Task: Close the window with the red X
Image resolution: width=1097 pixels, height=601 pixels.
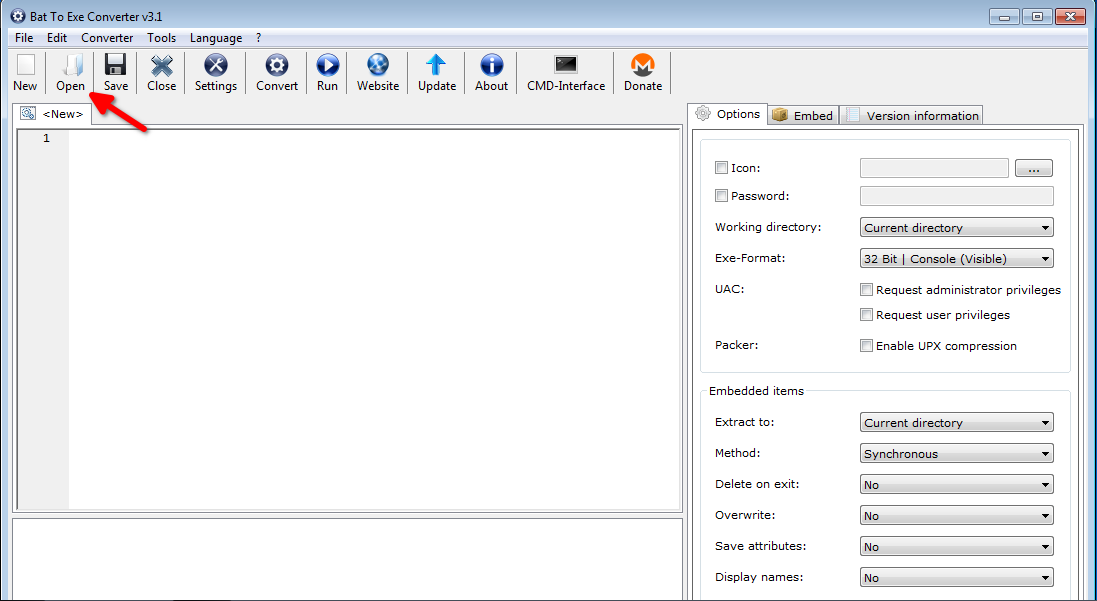Action: pyautogui.click(x=1070, y=17)
